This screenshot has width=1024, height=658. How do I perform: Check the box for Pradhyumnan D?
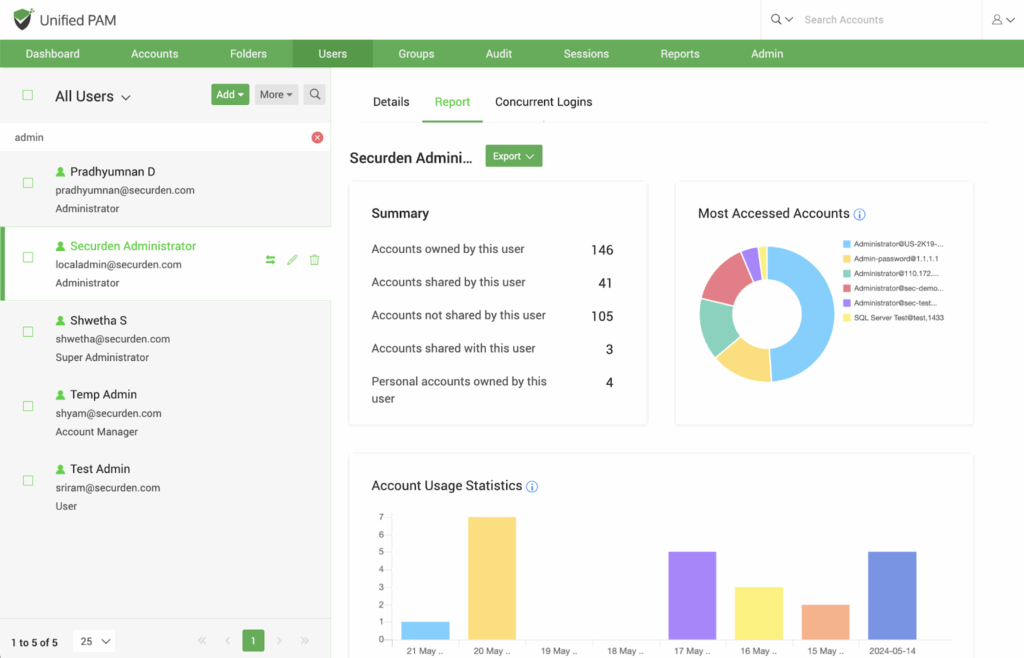tap(28, 183)
